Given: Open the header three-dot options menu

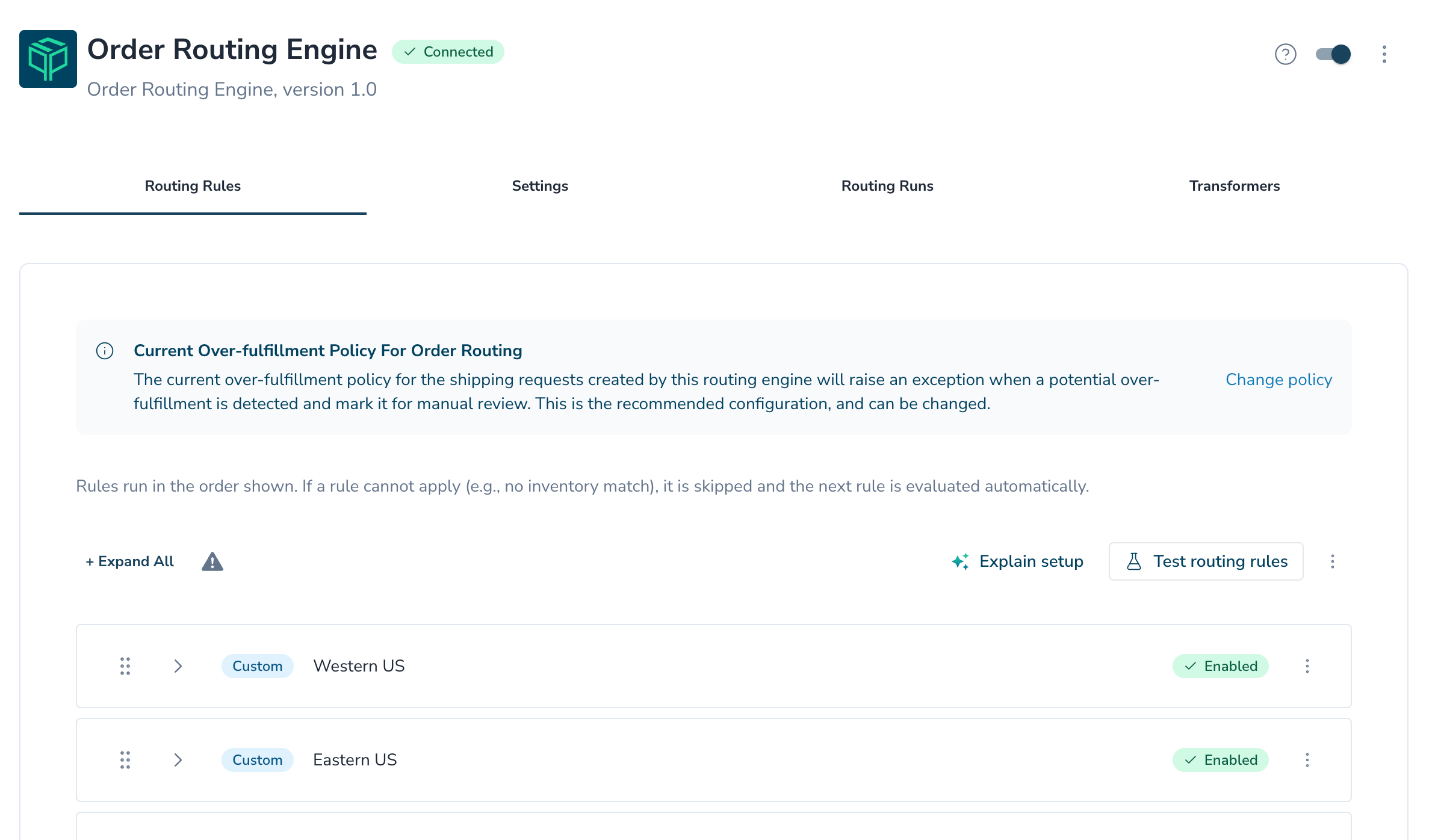Looking at the screenshot, I should (x=1384, y=54).
